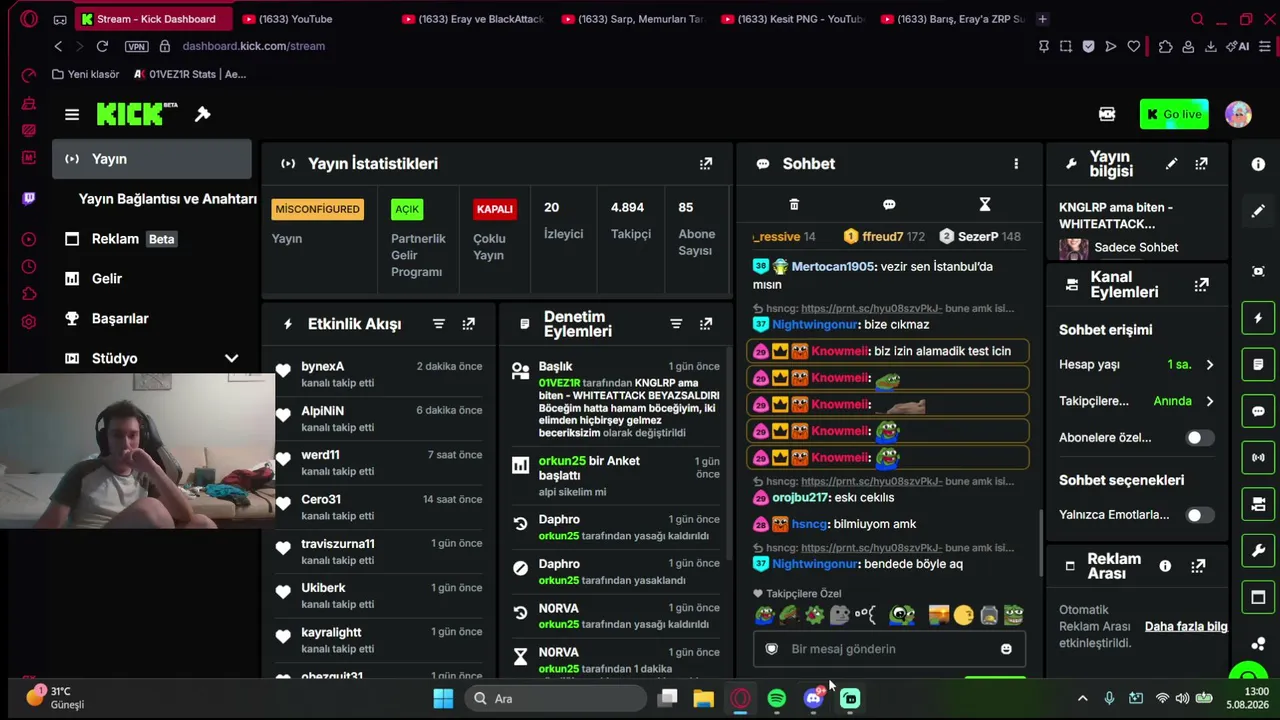
Task: Open the Twitch icon in the Opera sidebar
Action: pos(29,198)
